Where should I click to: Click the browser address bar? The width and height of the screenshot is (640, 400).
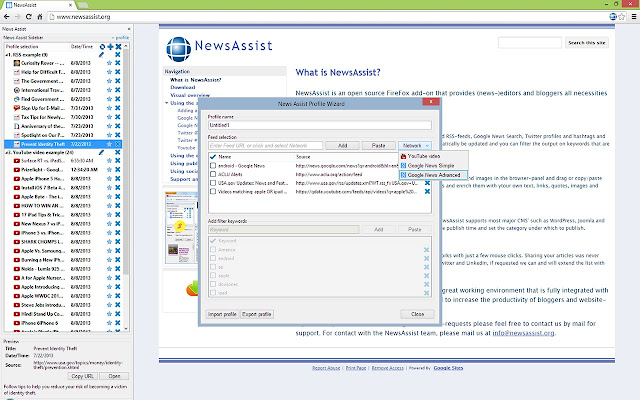click(327, 17)
